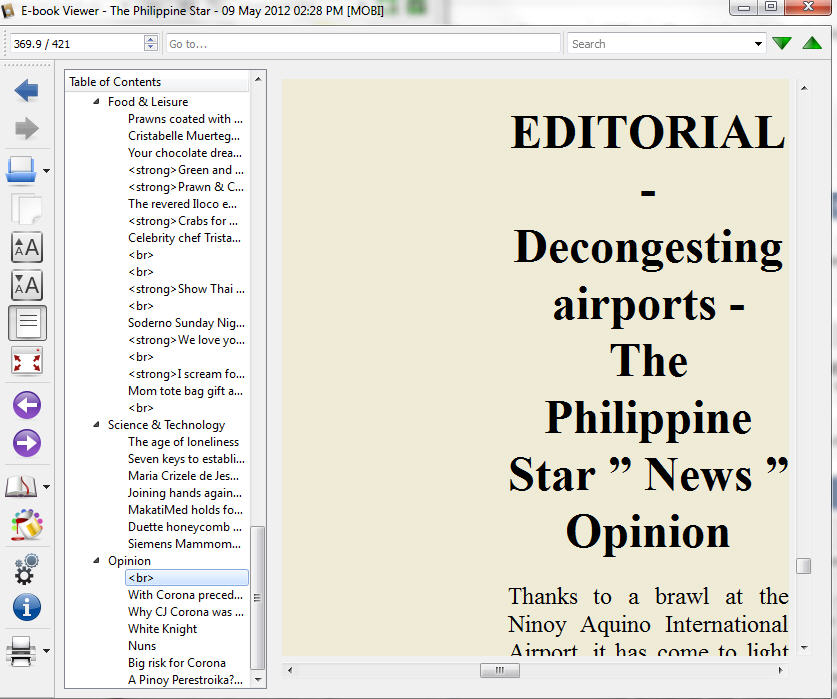Expand the Search history dropdown
This screenshot has height=699, width=837.
tap(759, 44)
